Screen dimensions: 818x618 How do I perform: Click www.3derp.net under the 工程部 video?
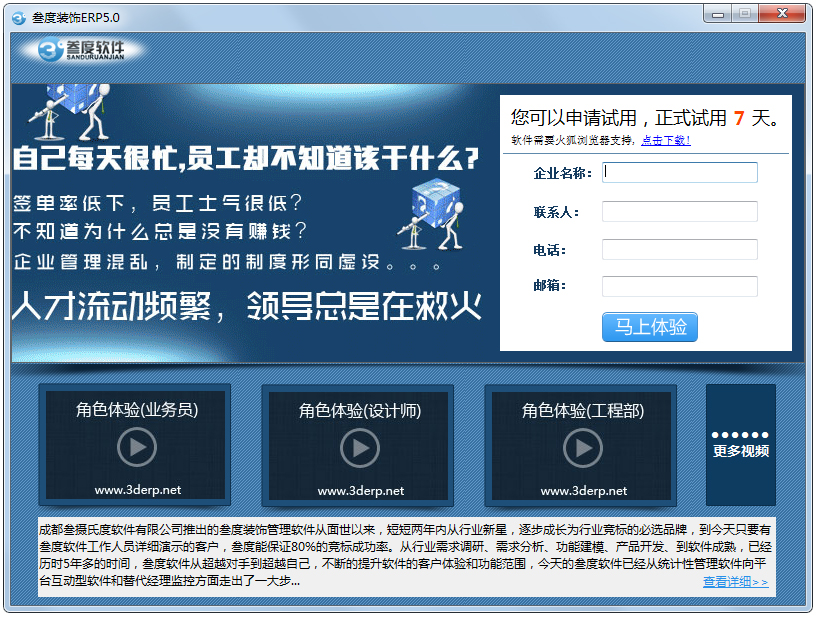(584, 490)
